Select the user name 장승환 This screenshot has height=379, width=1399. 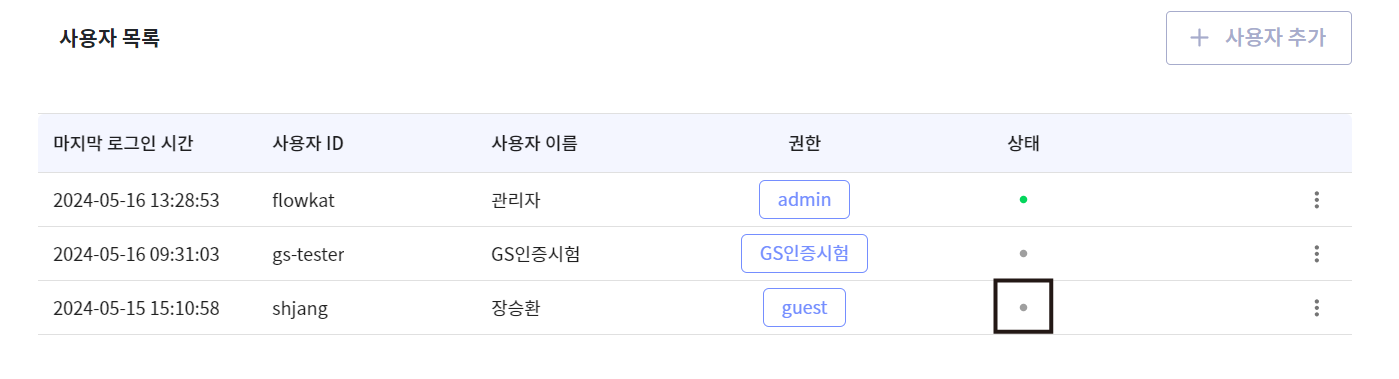point(503,308)
